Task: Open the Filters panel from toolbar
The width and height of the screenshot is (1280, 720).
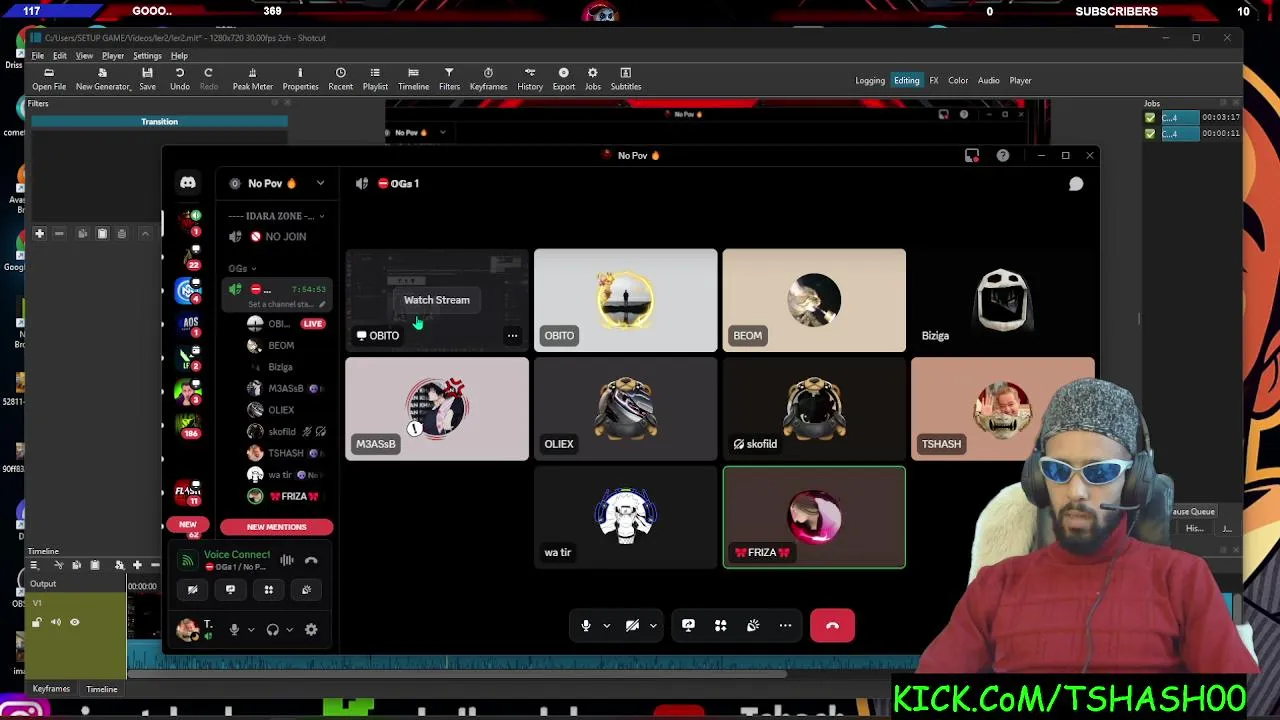Action: (449, 79)
